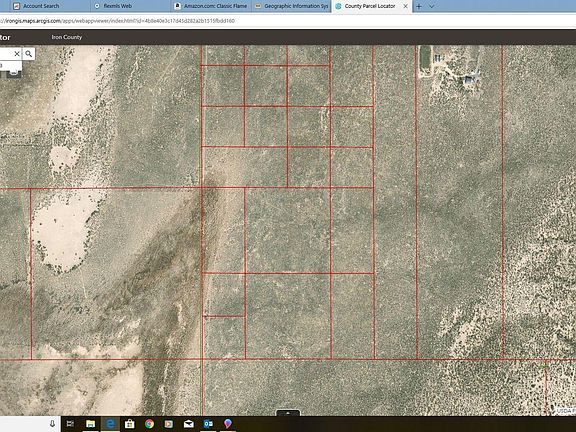This screenshot has width=576, height=432.
Task: Click the browser address bar URL
Action: 118,21
